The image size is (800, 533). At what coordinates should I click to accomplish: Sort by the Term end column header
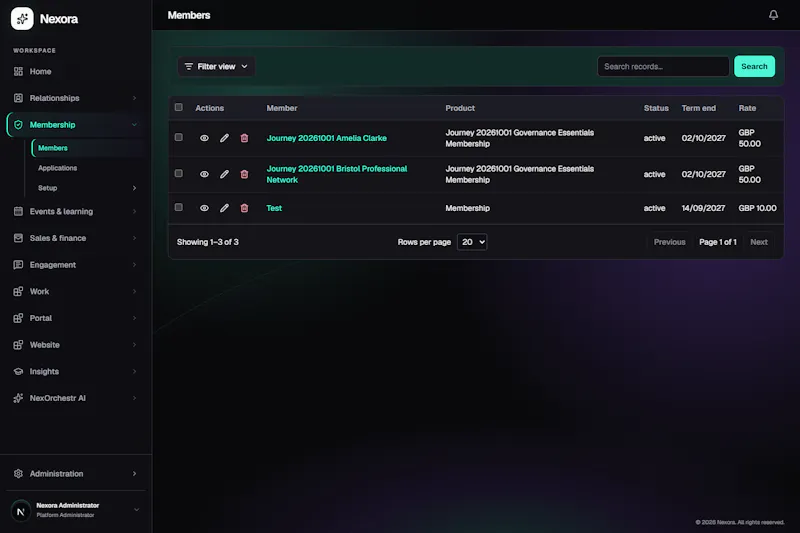tap(698, 108)
